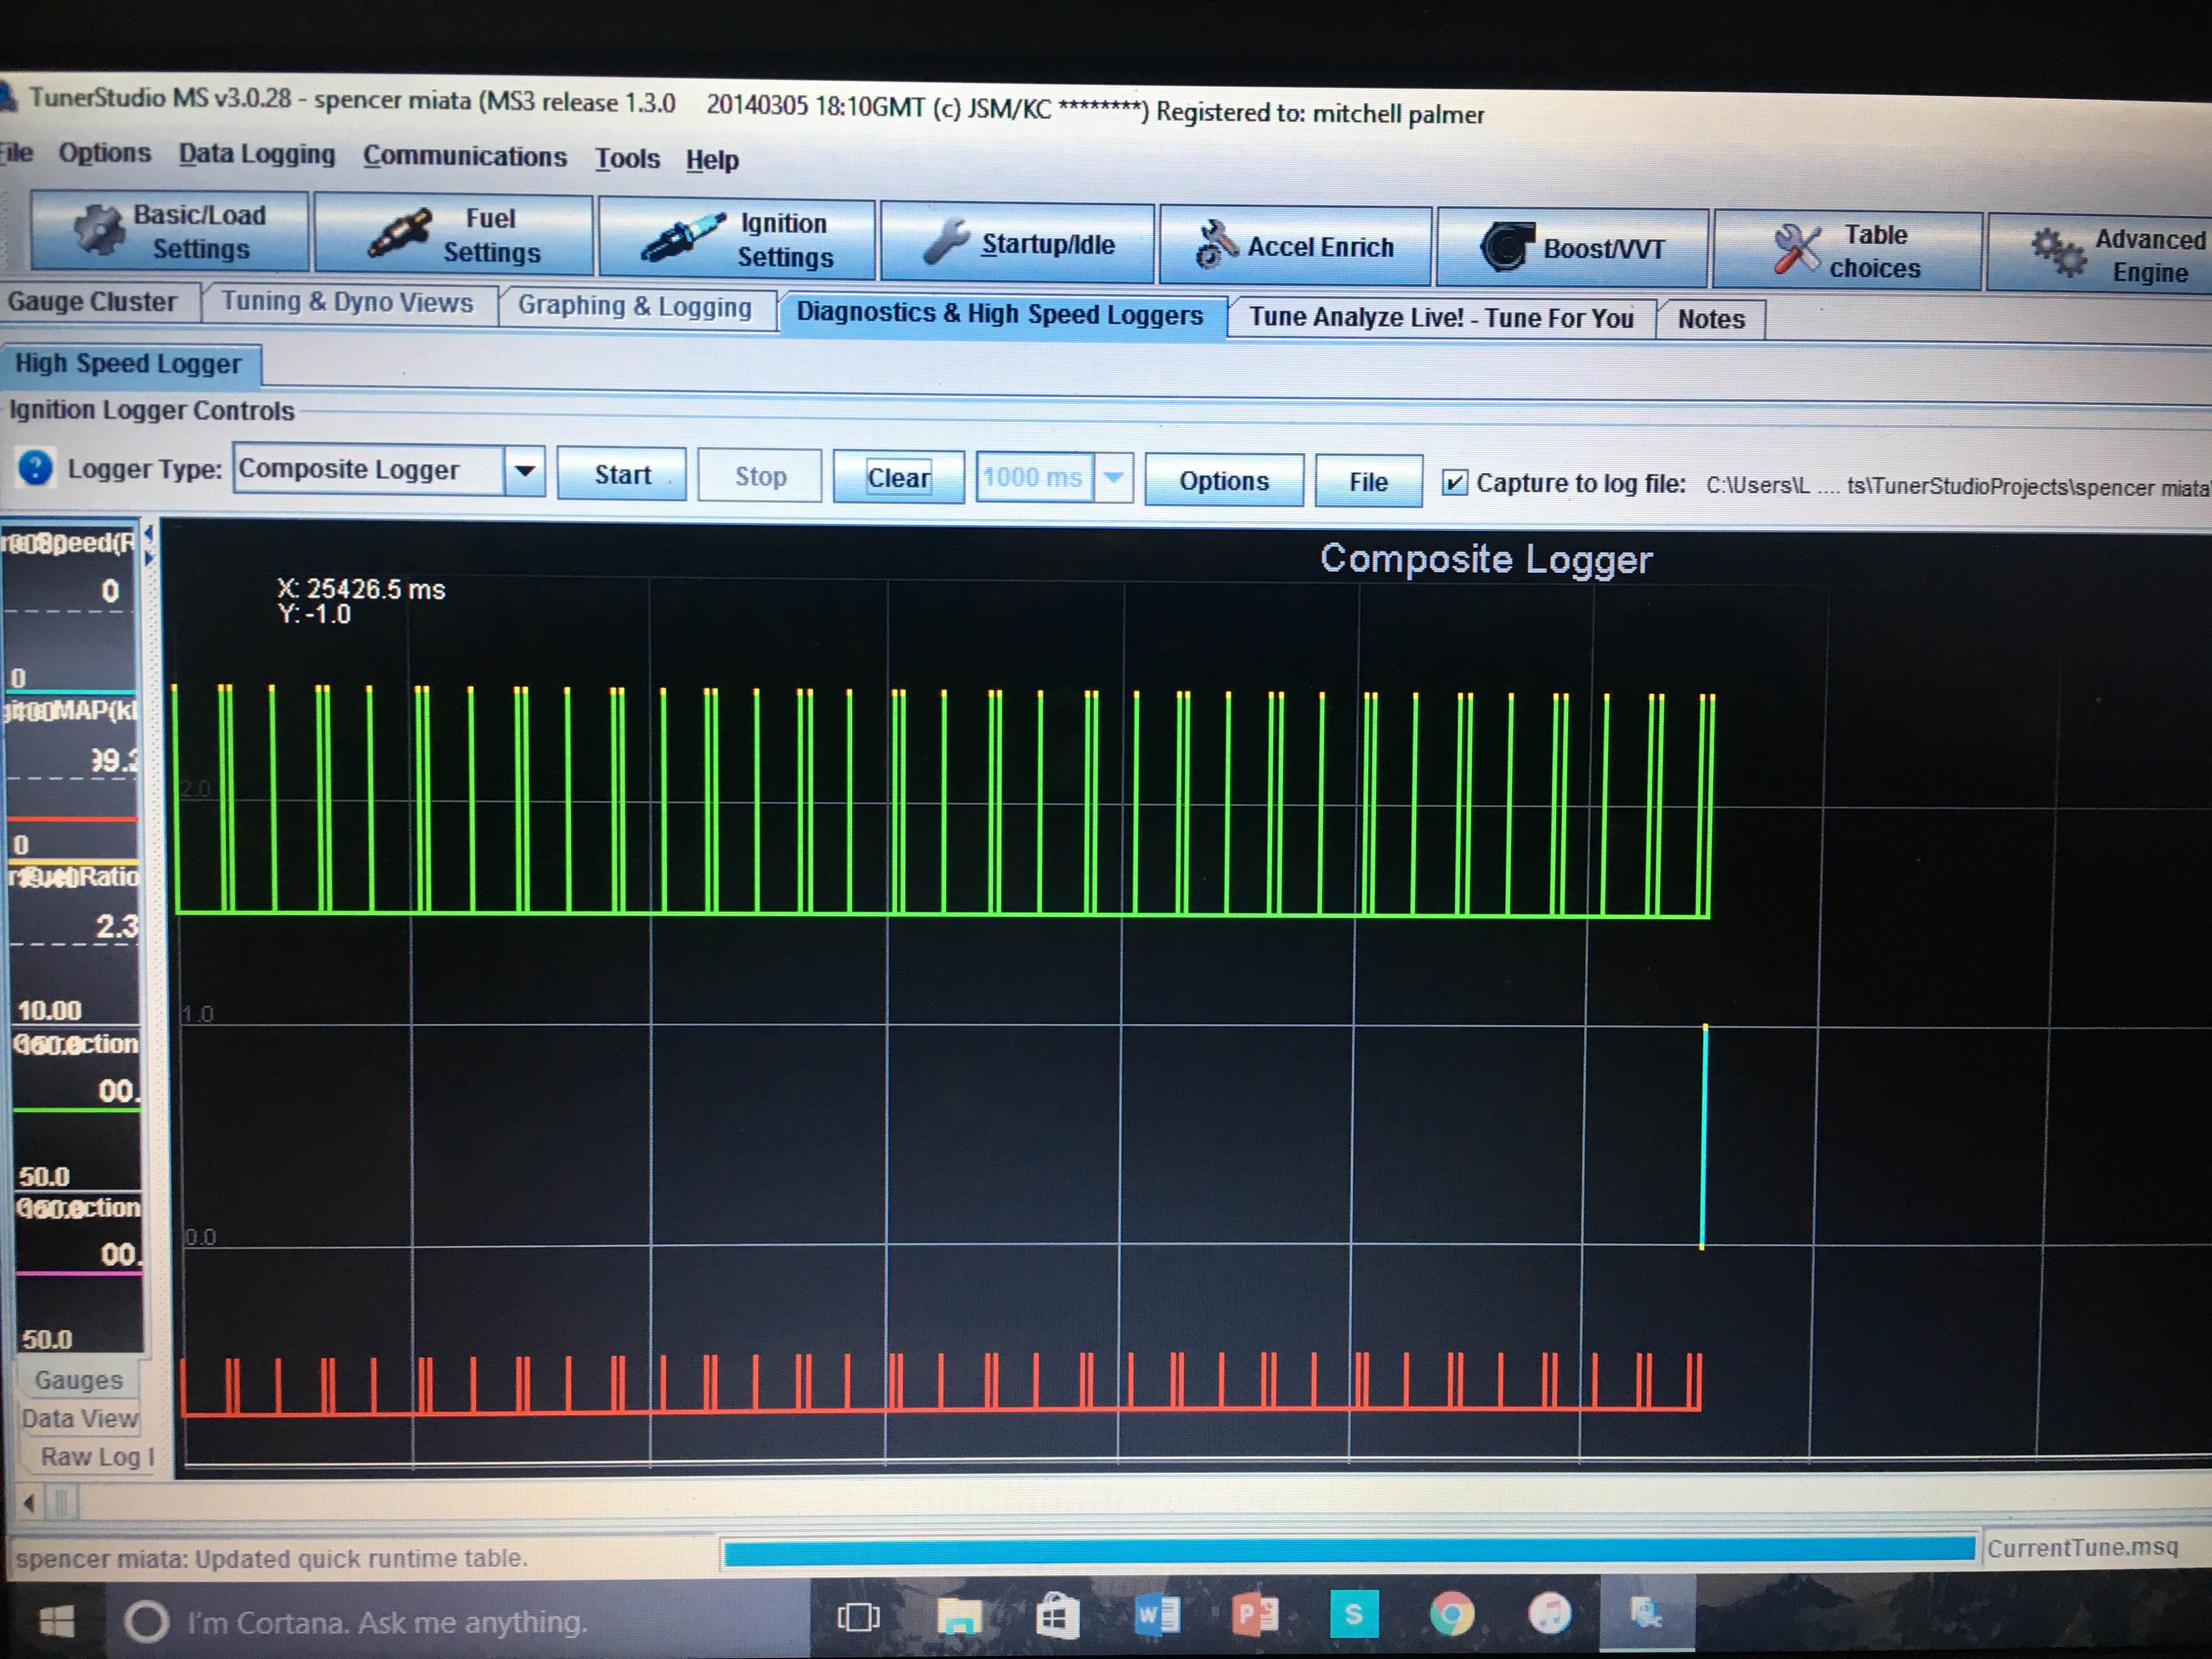This screenshot has width=2212, height=1659.
Task: Expand the Logger Type dropdown arrow
Action: coord(524,470)
